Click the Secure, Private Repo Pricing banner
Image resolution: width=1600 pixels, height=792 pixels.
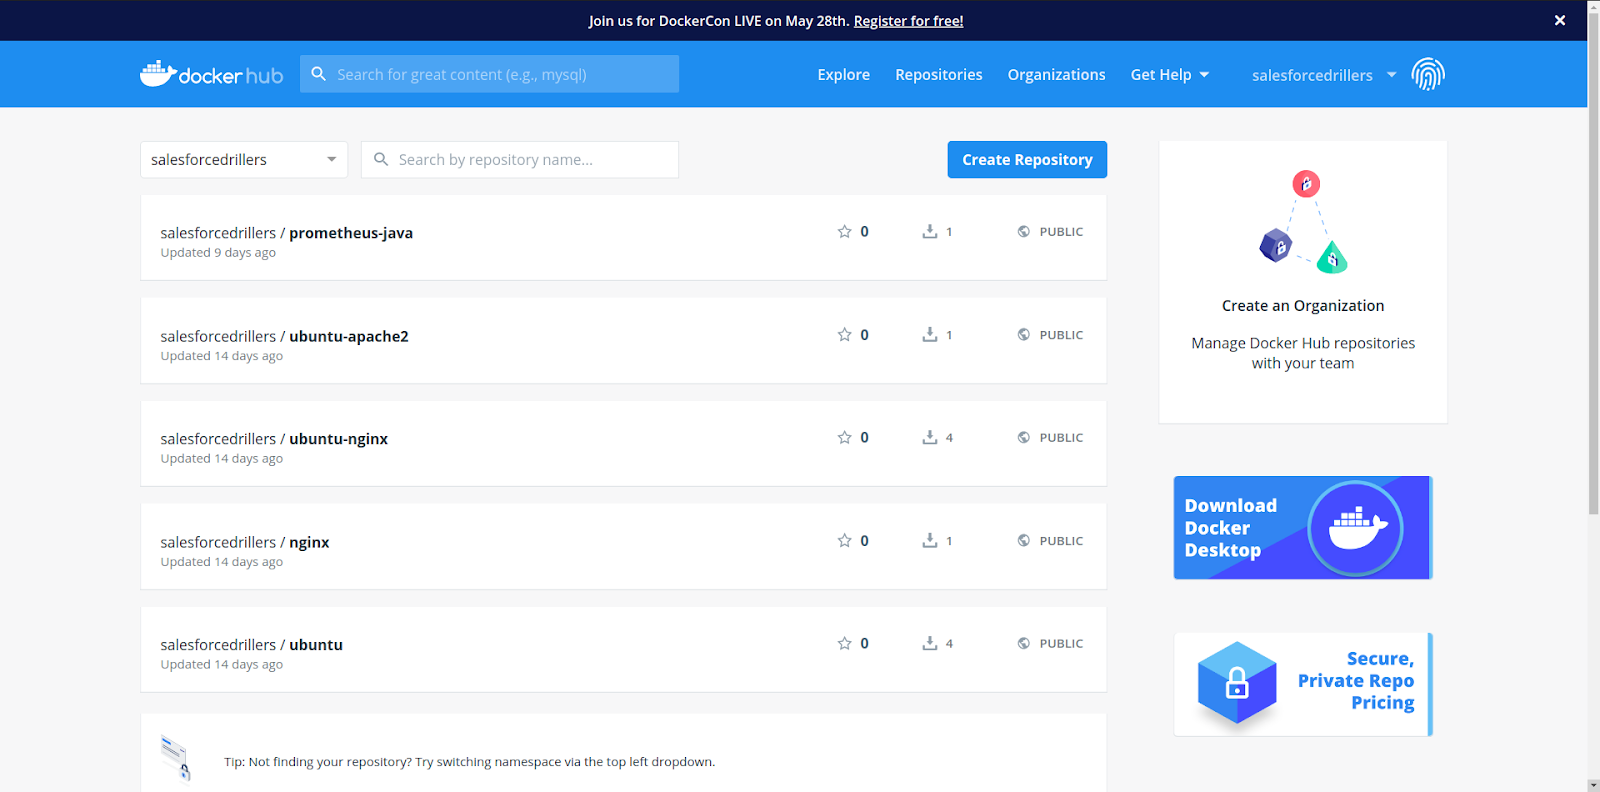click(x=1303, y=685)
